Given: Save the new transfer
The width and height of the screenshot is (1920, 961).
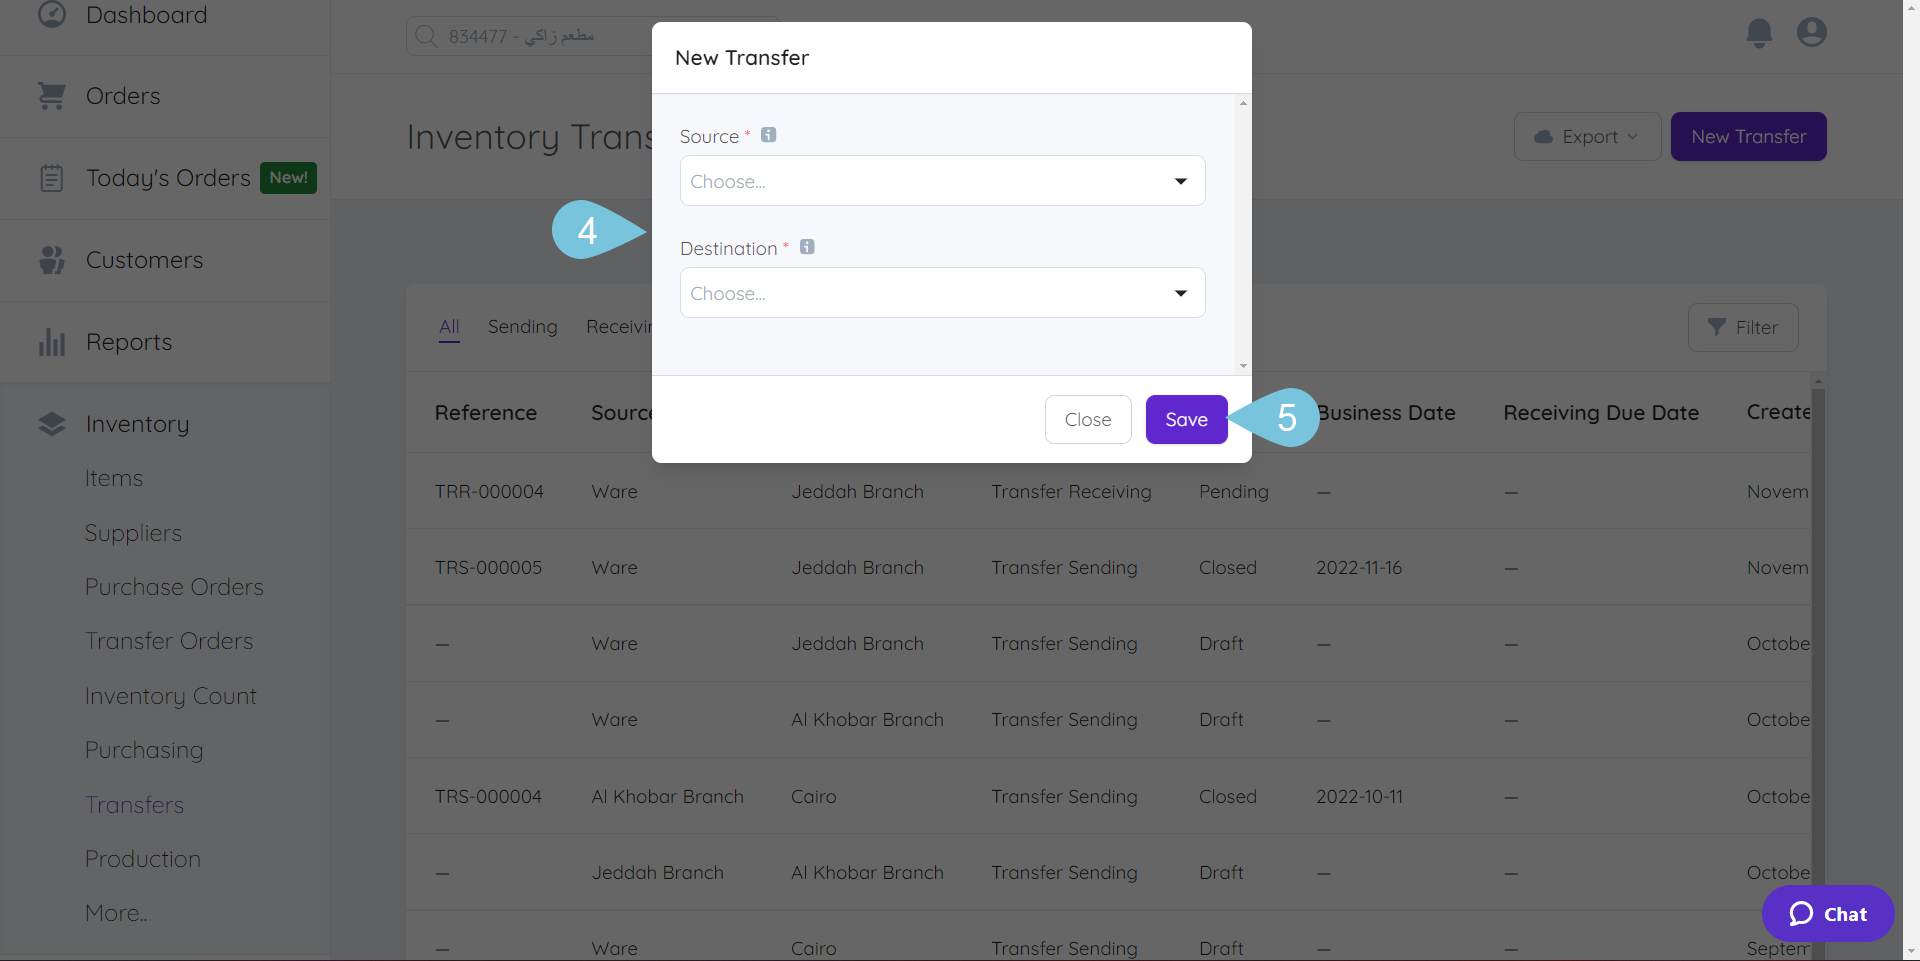Looking at the screenshot, I should (x=1186, y=419).
